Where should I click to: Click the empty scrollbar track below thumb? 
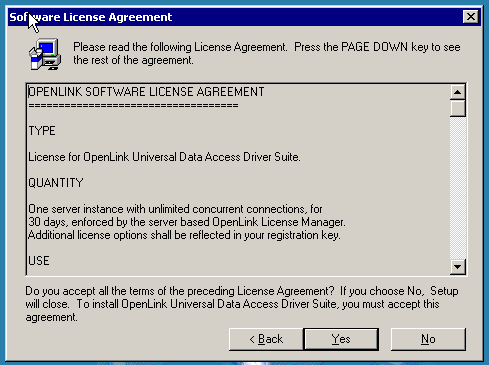pos(457,188)
